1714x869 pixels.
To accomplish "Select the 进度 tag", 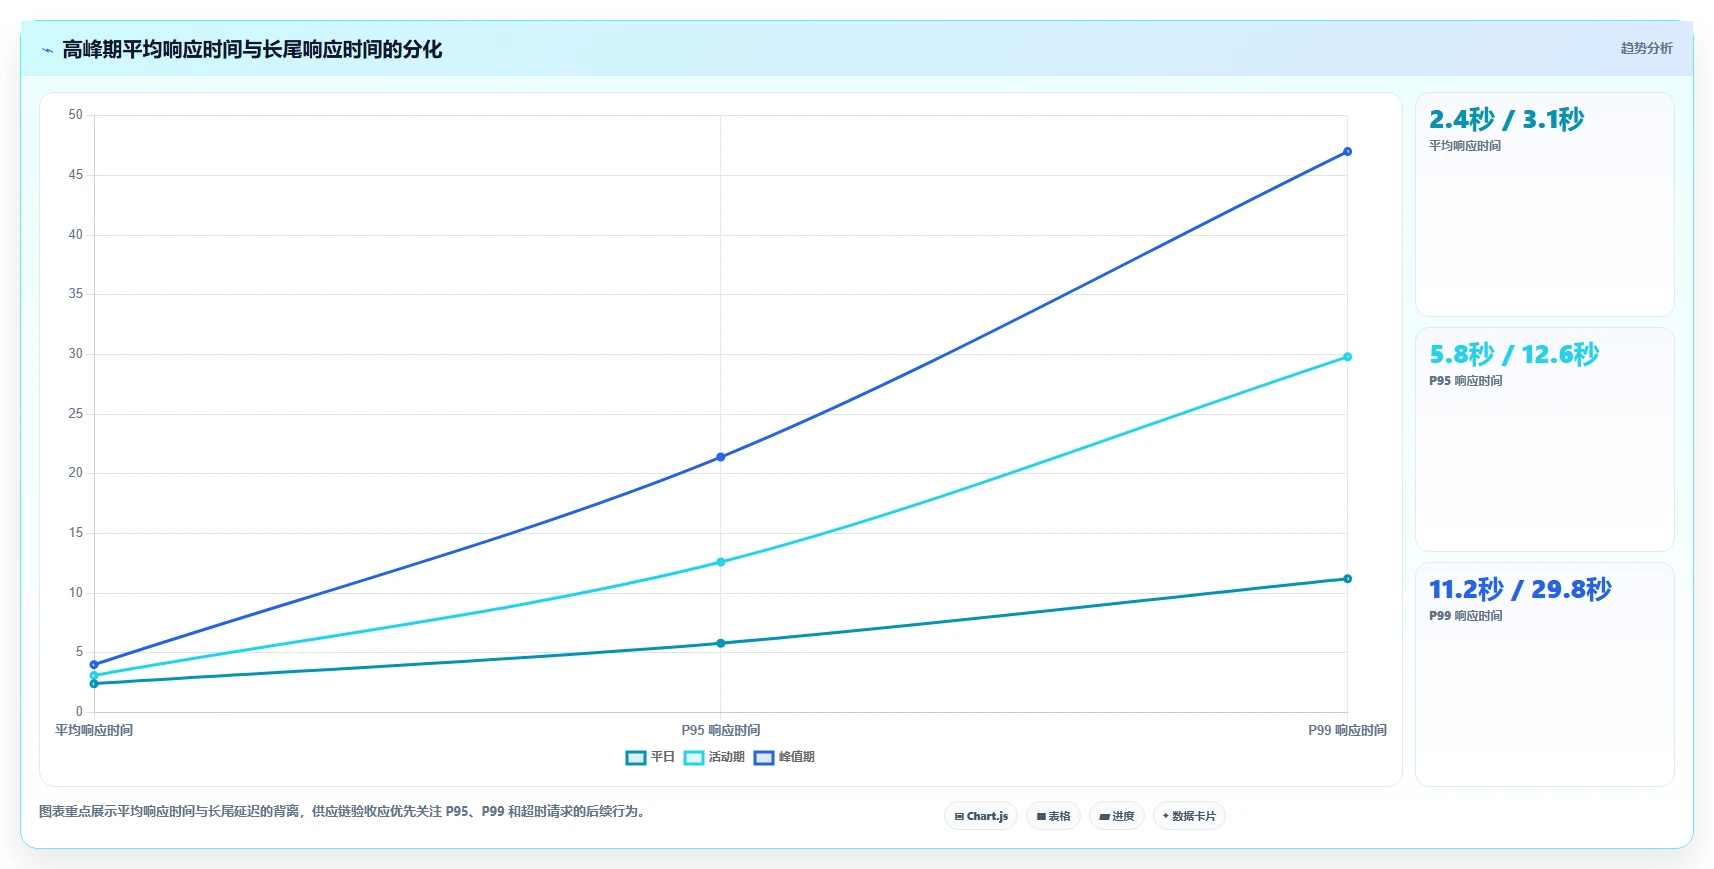I will (x=1117, y=816).
